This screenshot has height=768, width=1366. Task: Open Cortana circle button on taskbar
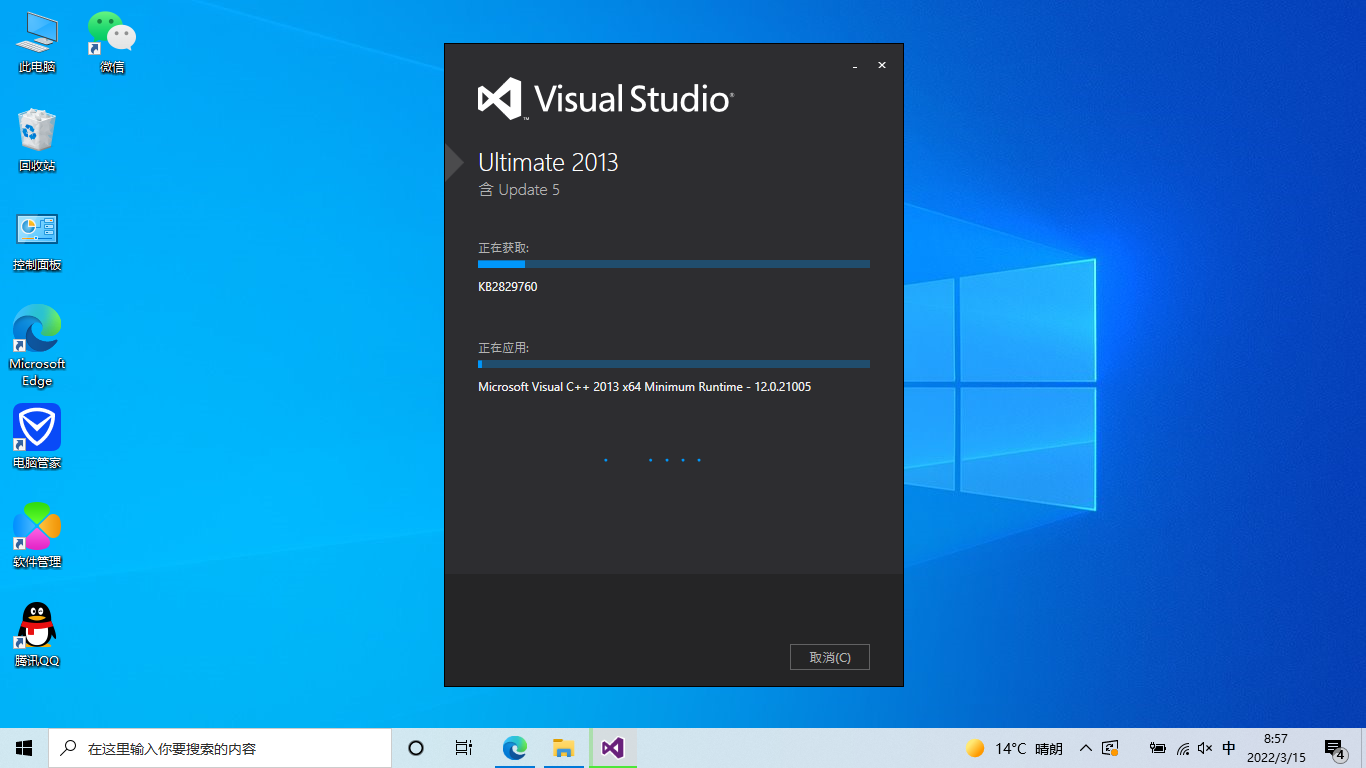[x=416, y=748]
